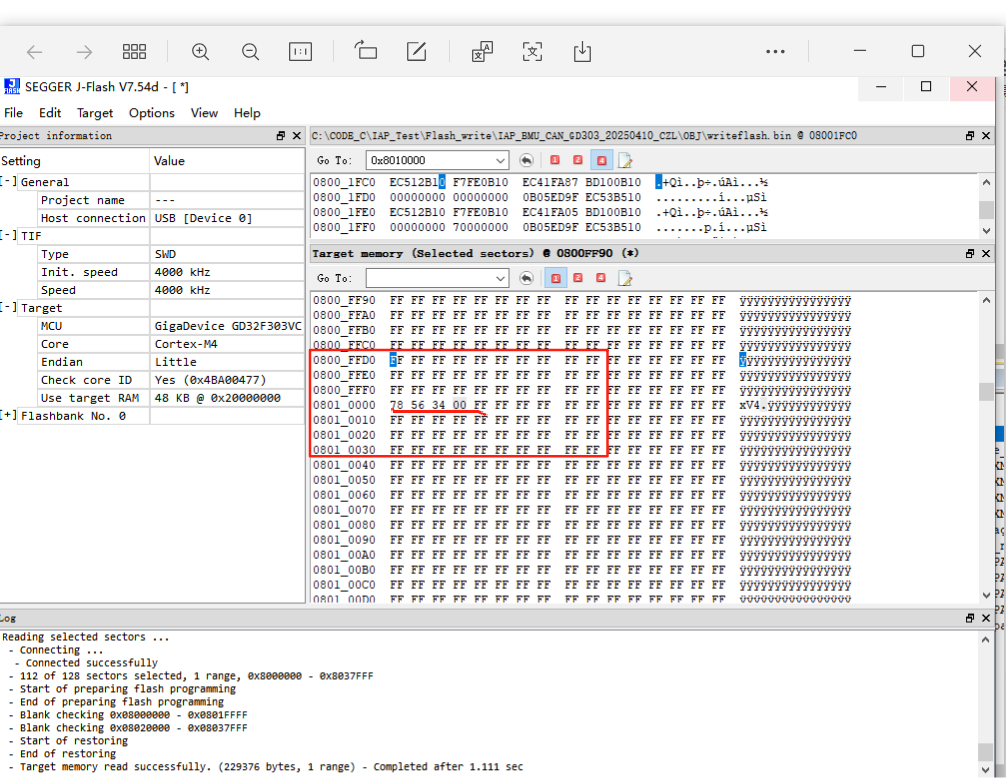1006x778 pixels.
Task: Open the Help menu
Action: (247, 113)
